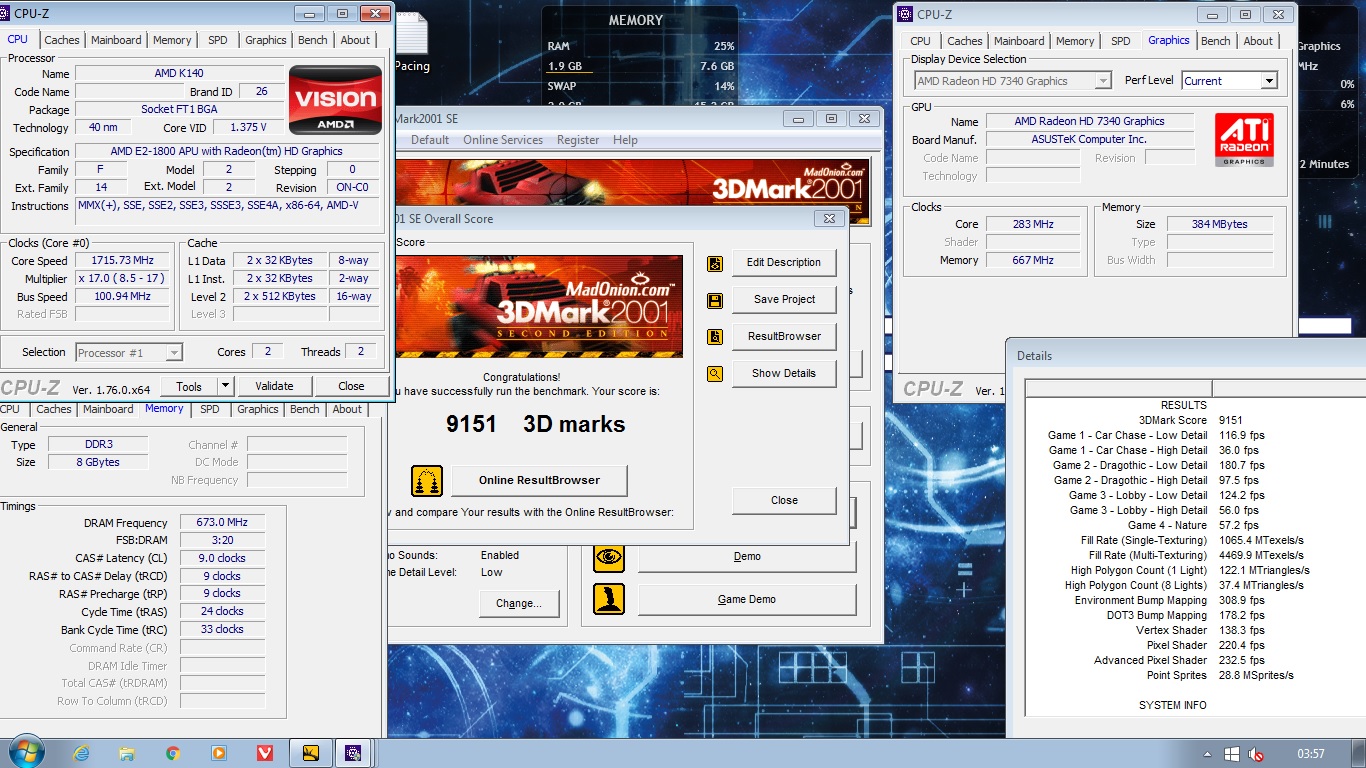Click the Save Project floppy disk icon
Image resolution: width=1366 pixels, height=768 pixels.
click(x=715, y=301)
